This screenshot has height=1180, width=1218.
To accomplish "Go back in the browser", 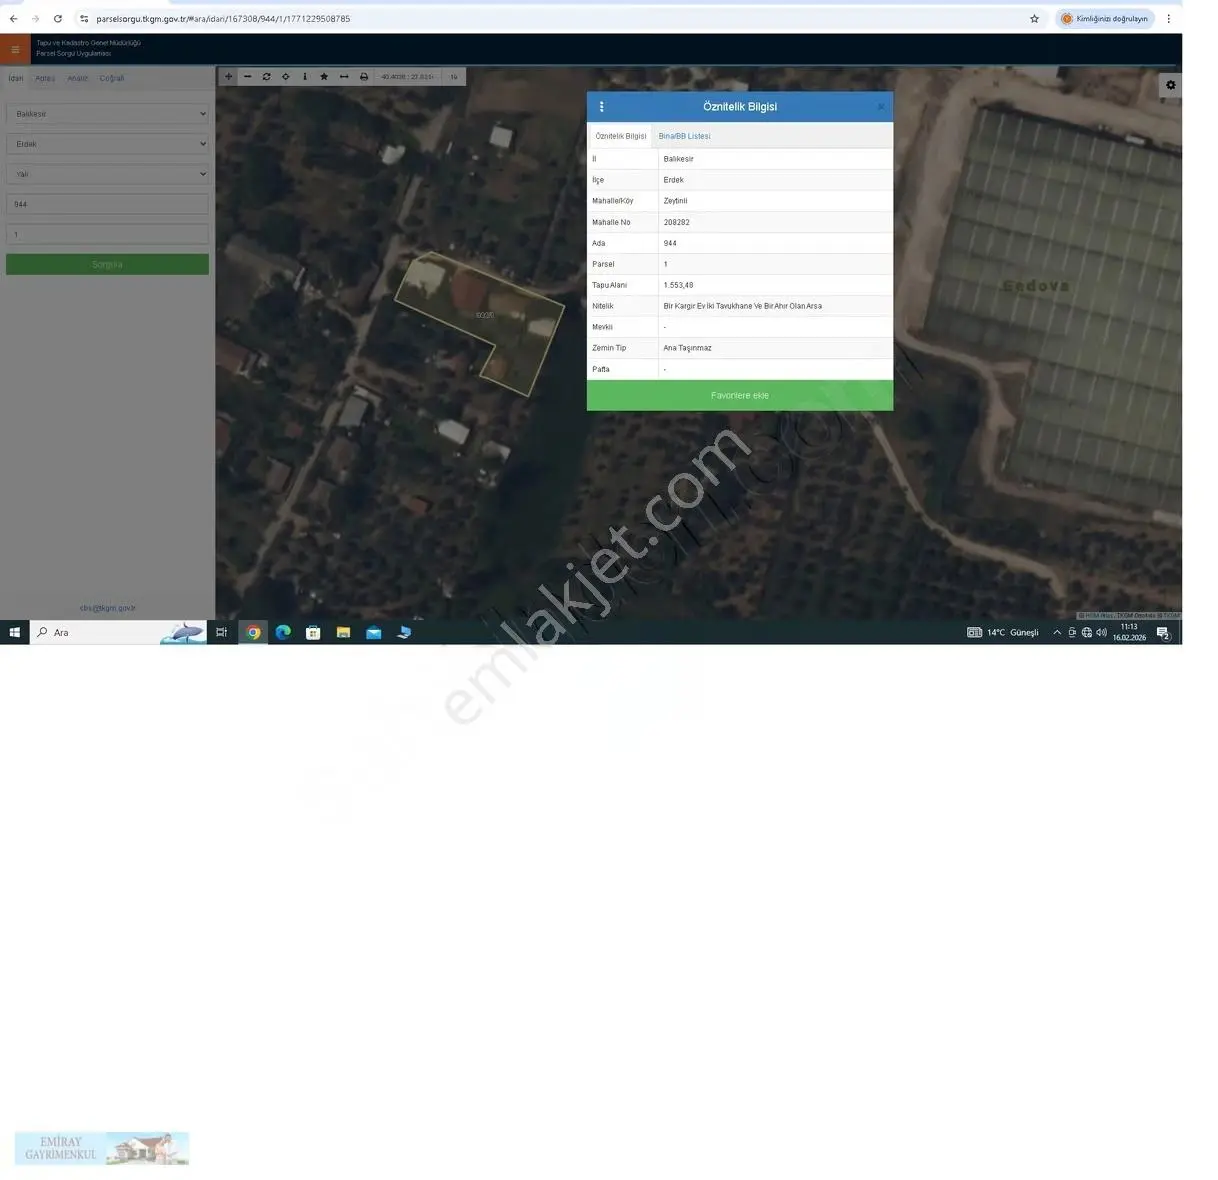I will (x=14, y=19).
